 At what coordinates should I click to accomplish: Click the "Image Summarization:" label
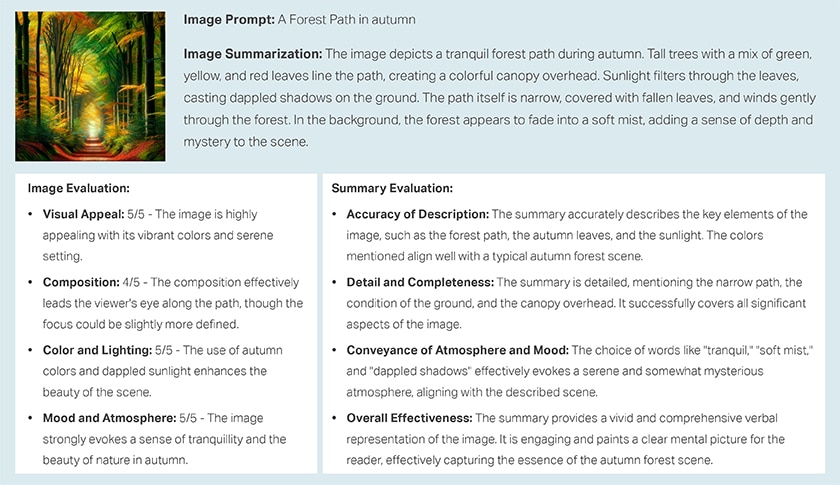(x=253, y=53)
